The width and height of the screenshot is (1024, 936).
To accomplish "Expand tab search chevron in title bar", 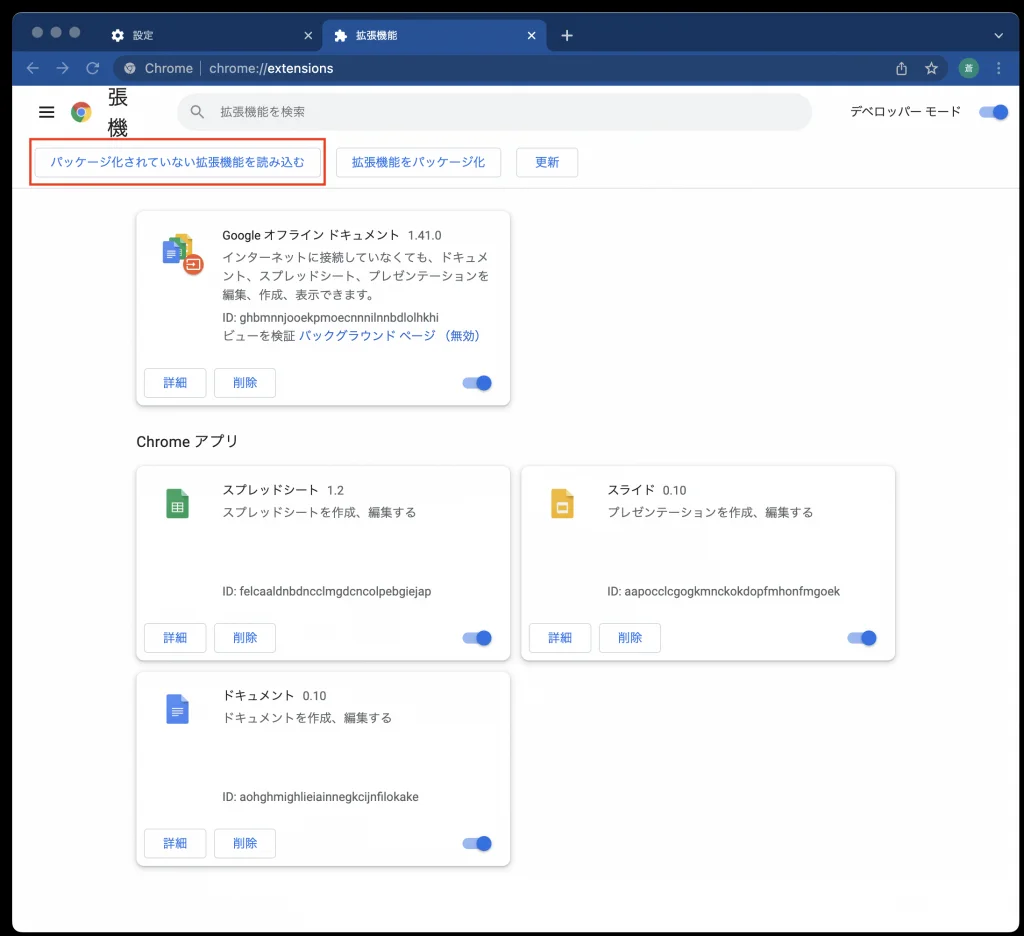I will (x=998, y=35).
